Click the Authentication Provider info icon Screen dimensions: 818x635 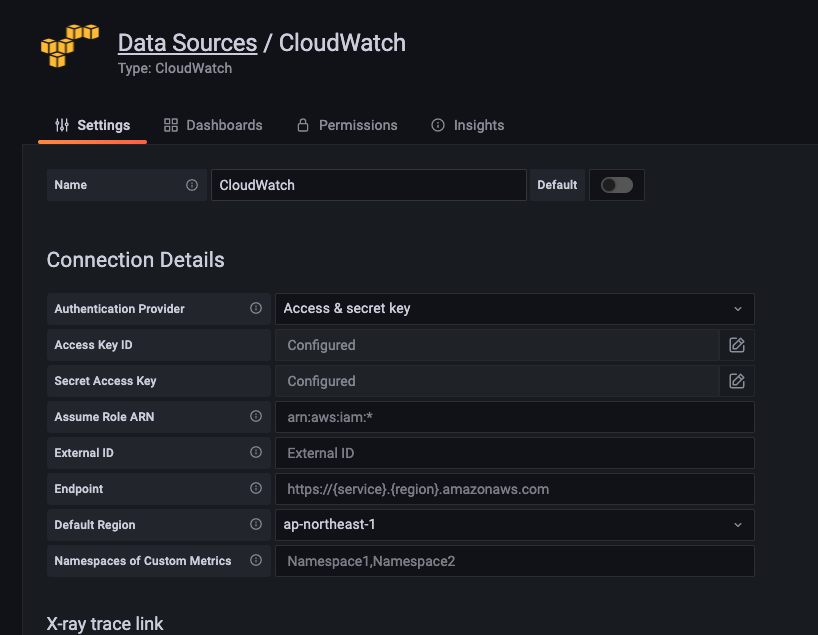click(x=256, y=309)
